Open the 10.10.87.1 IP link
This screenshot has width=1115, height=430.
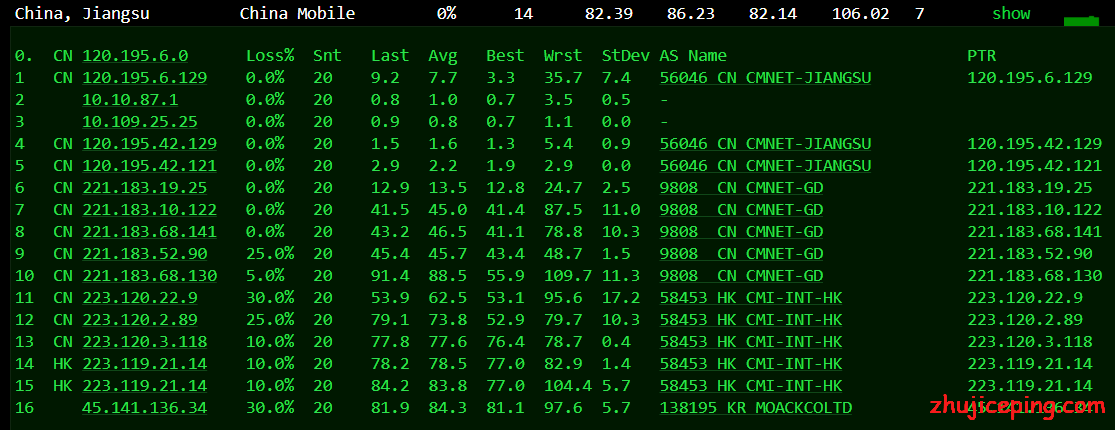click(130, 100)
